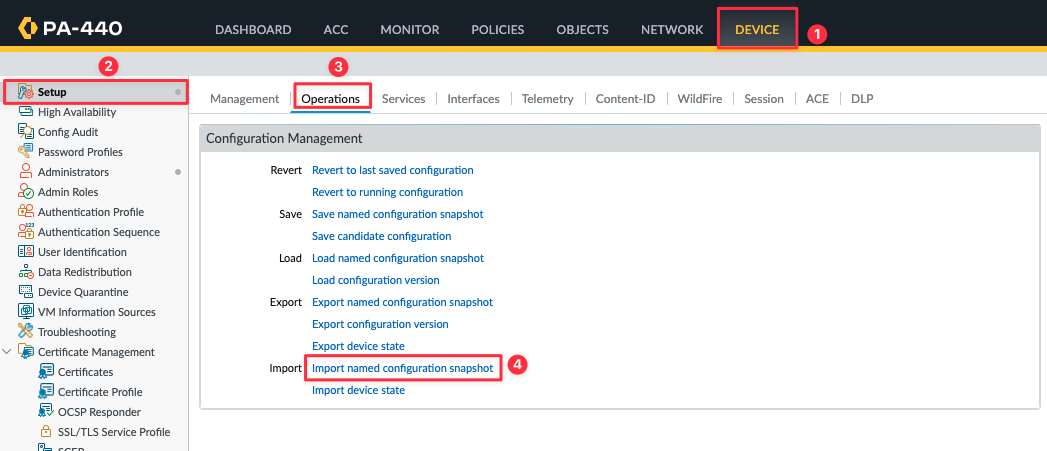Screen dimensions: 1047x451
Task: Open the Telemetry tab
Action: (548, 99)
